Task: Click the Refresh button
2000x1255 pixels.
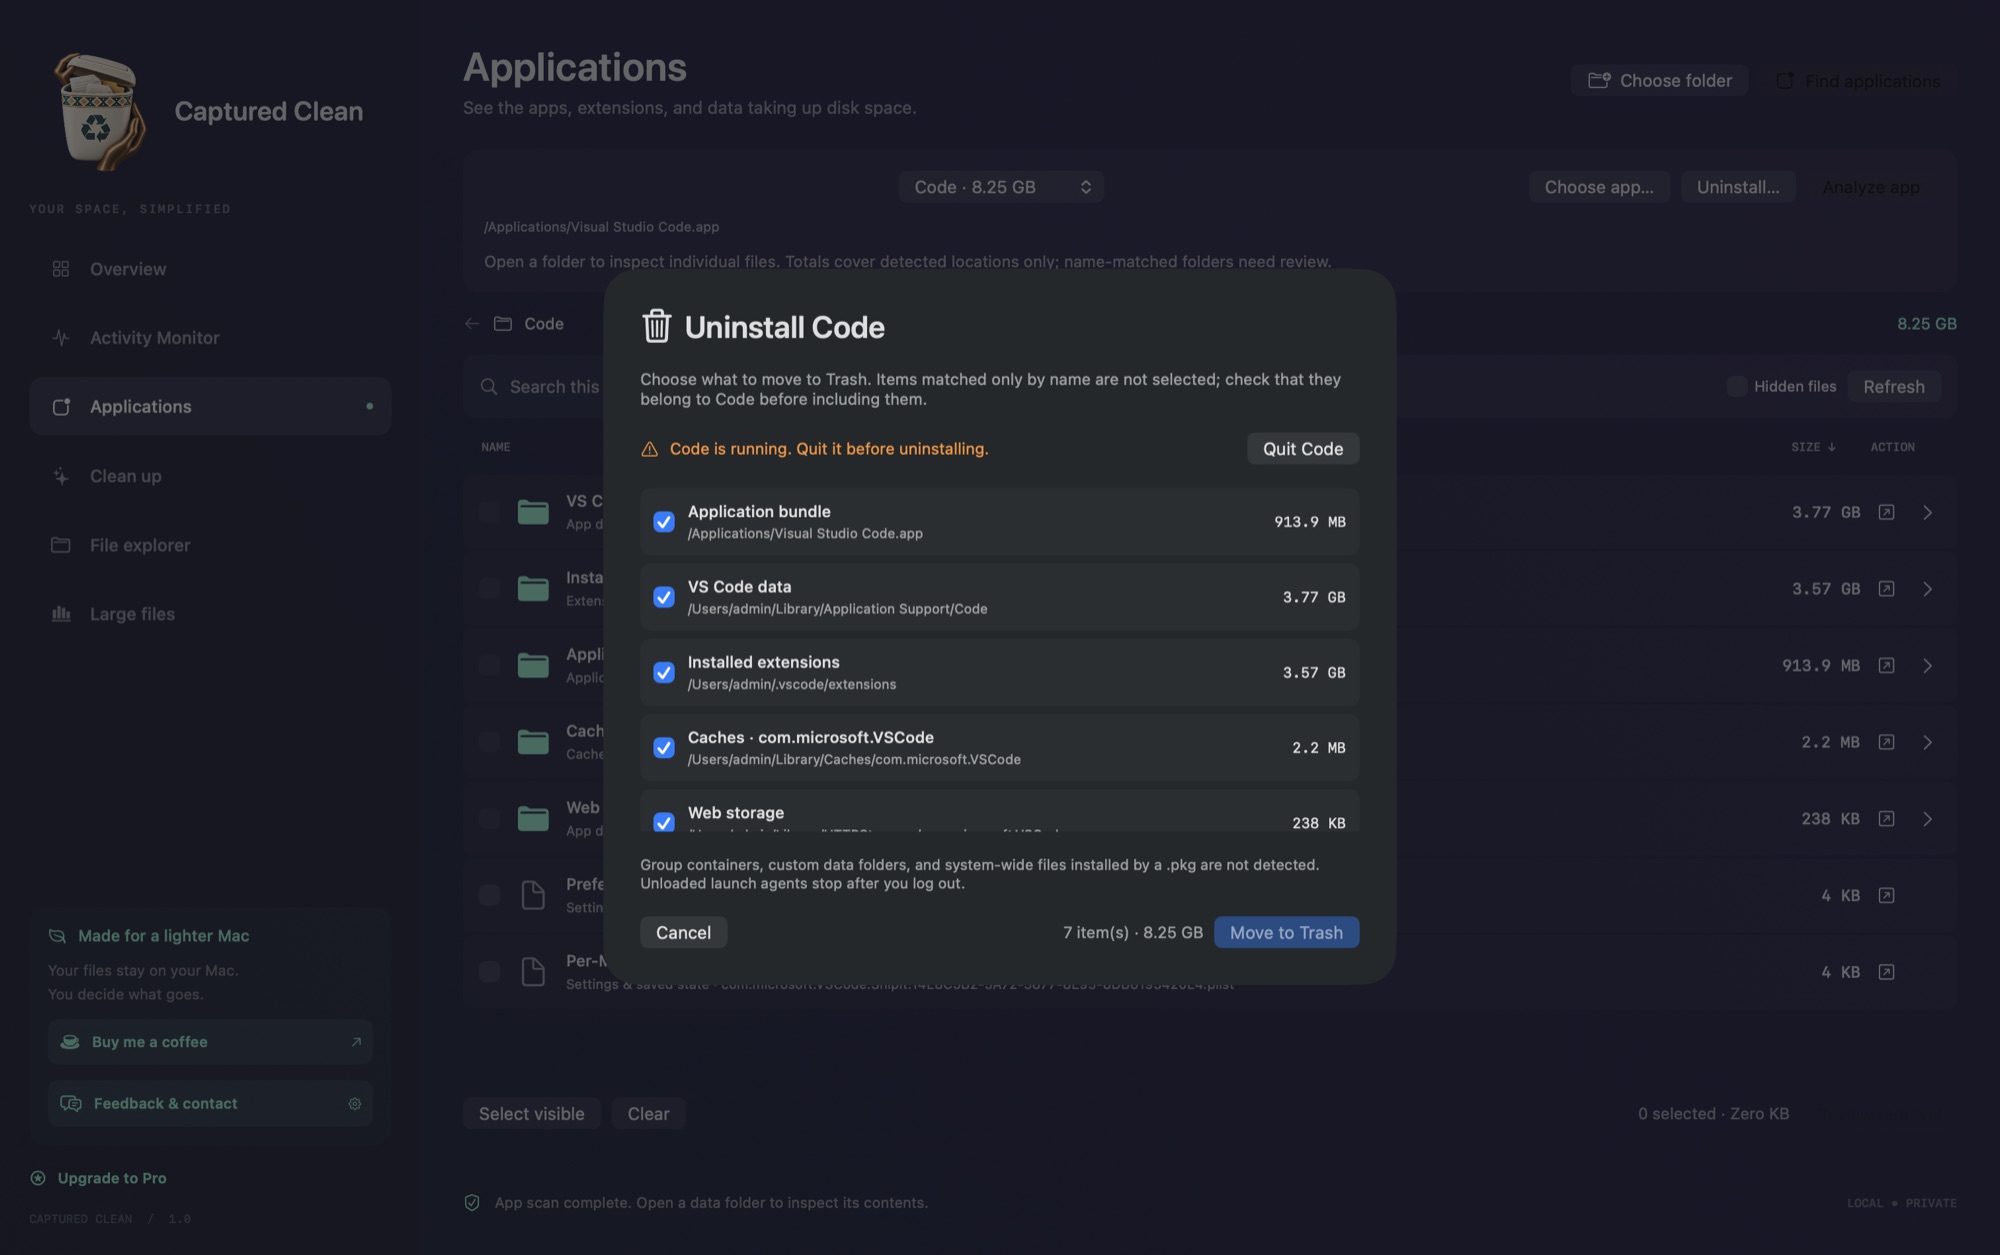Action: coord(1894,386)
